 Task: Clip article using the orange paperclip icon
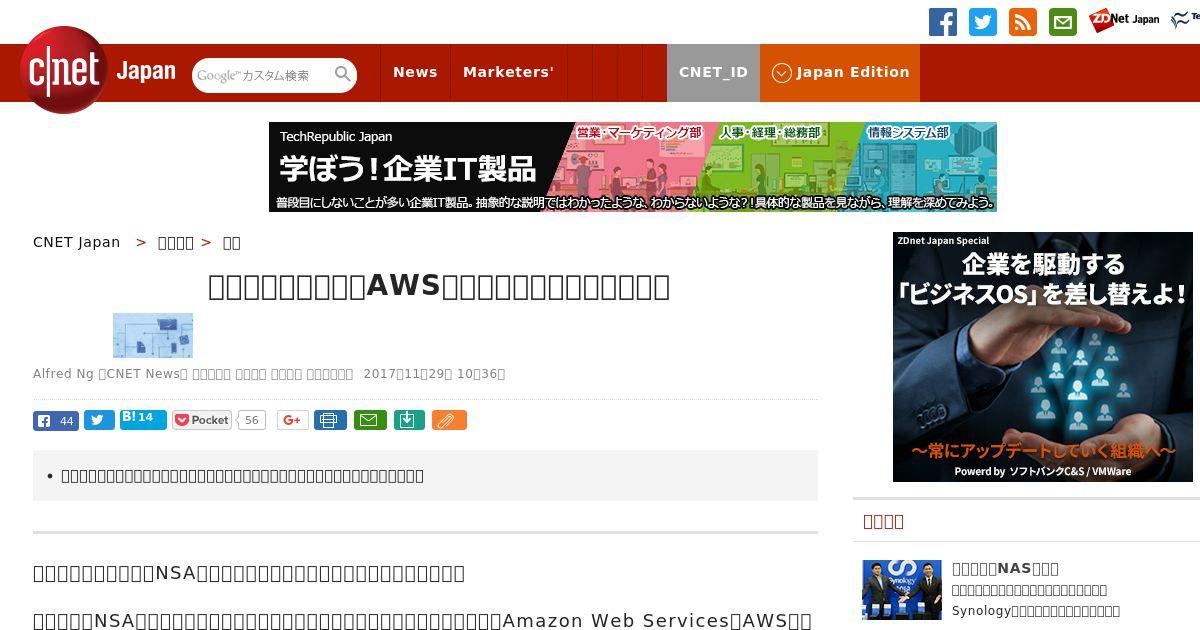pos(449,420)
